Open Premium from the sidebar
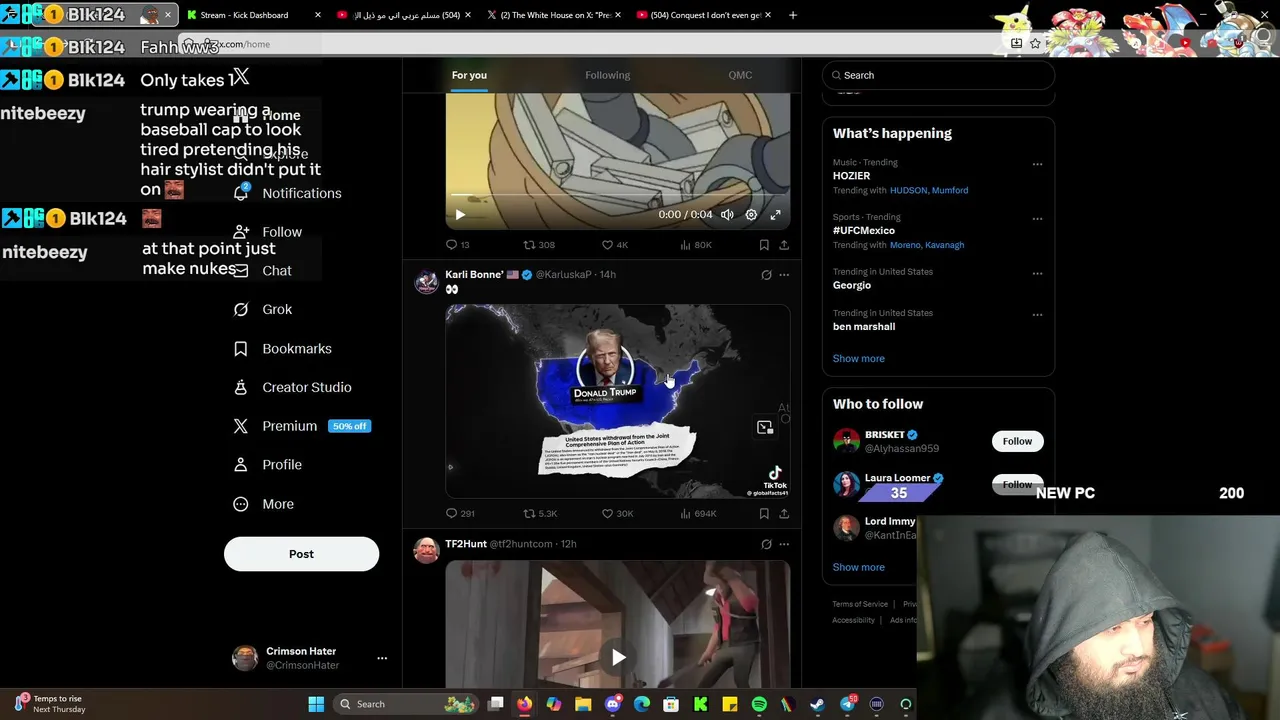Screen dimensions: 1280x720 [x=301, y=426]
